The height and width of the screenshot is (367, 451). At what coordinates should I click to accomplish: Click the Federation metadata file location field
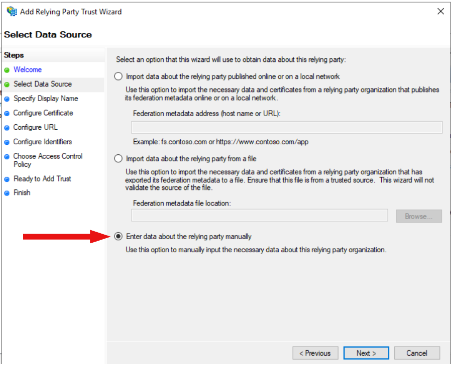tap(259, 216)
